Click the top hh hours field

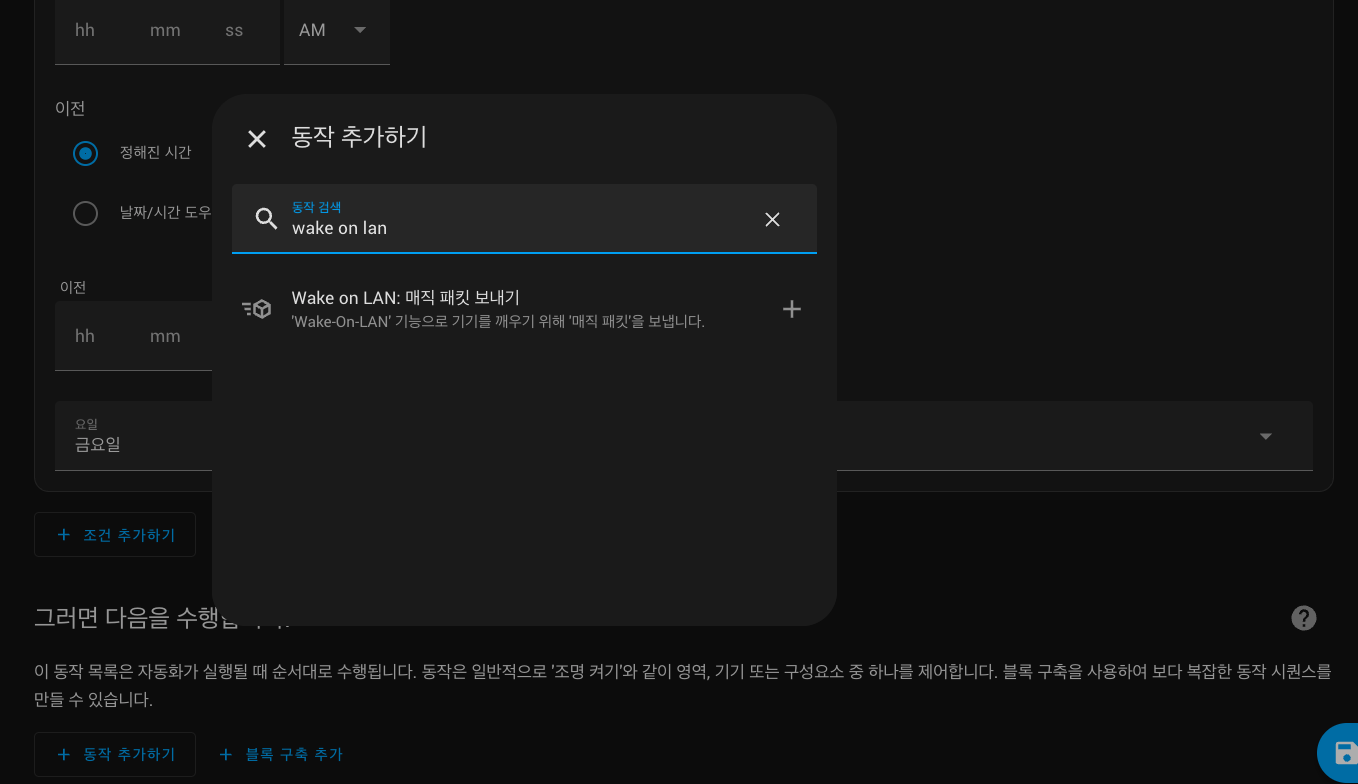click(85, 31)
